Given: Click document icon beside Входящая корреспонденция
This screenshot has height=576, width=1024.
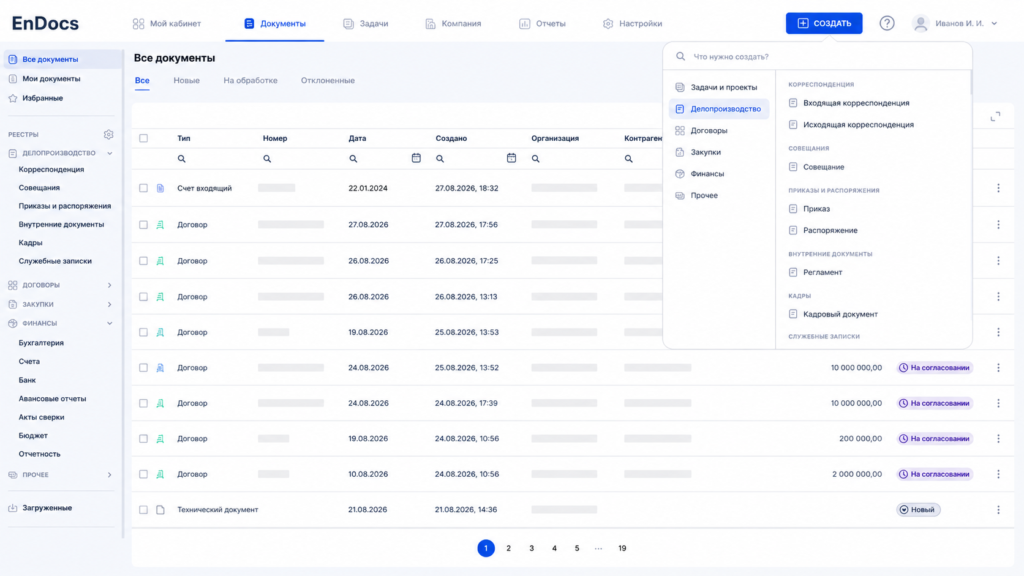Looking at the screenshot, I should [x=793, y=103].
